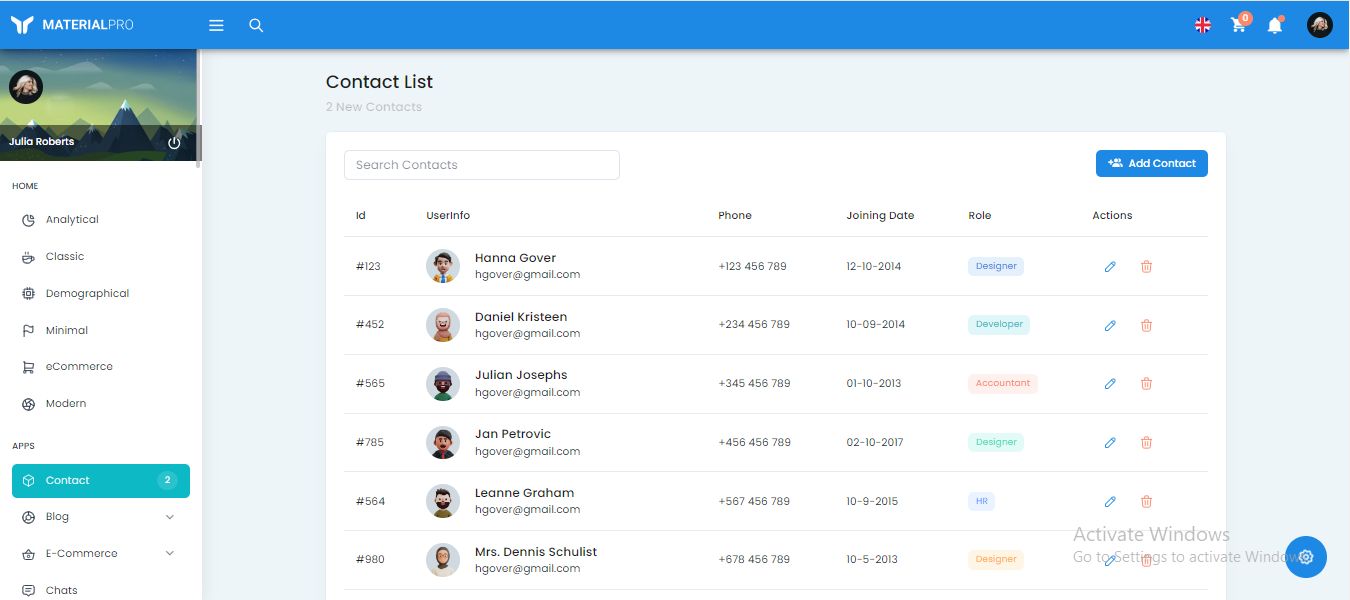This screenshot has width=1350, height=600.
Task: Select the Contact app in sidebar
Action: 101,481
